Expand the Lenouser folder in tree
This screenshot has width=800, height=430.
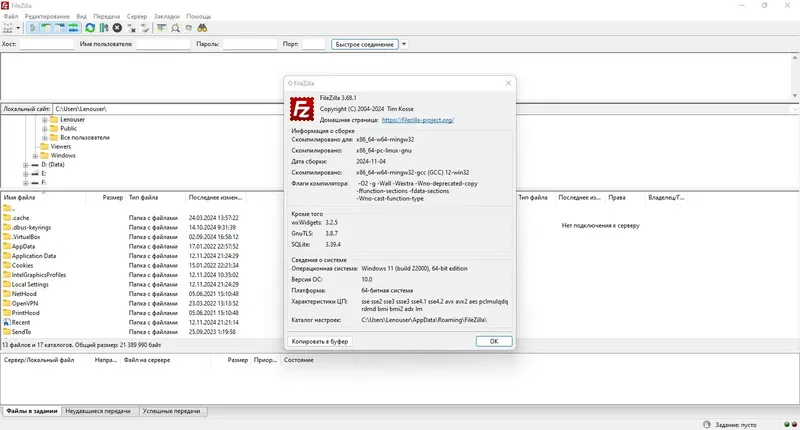tap(44, 120)
